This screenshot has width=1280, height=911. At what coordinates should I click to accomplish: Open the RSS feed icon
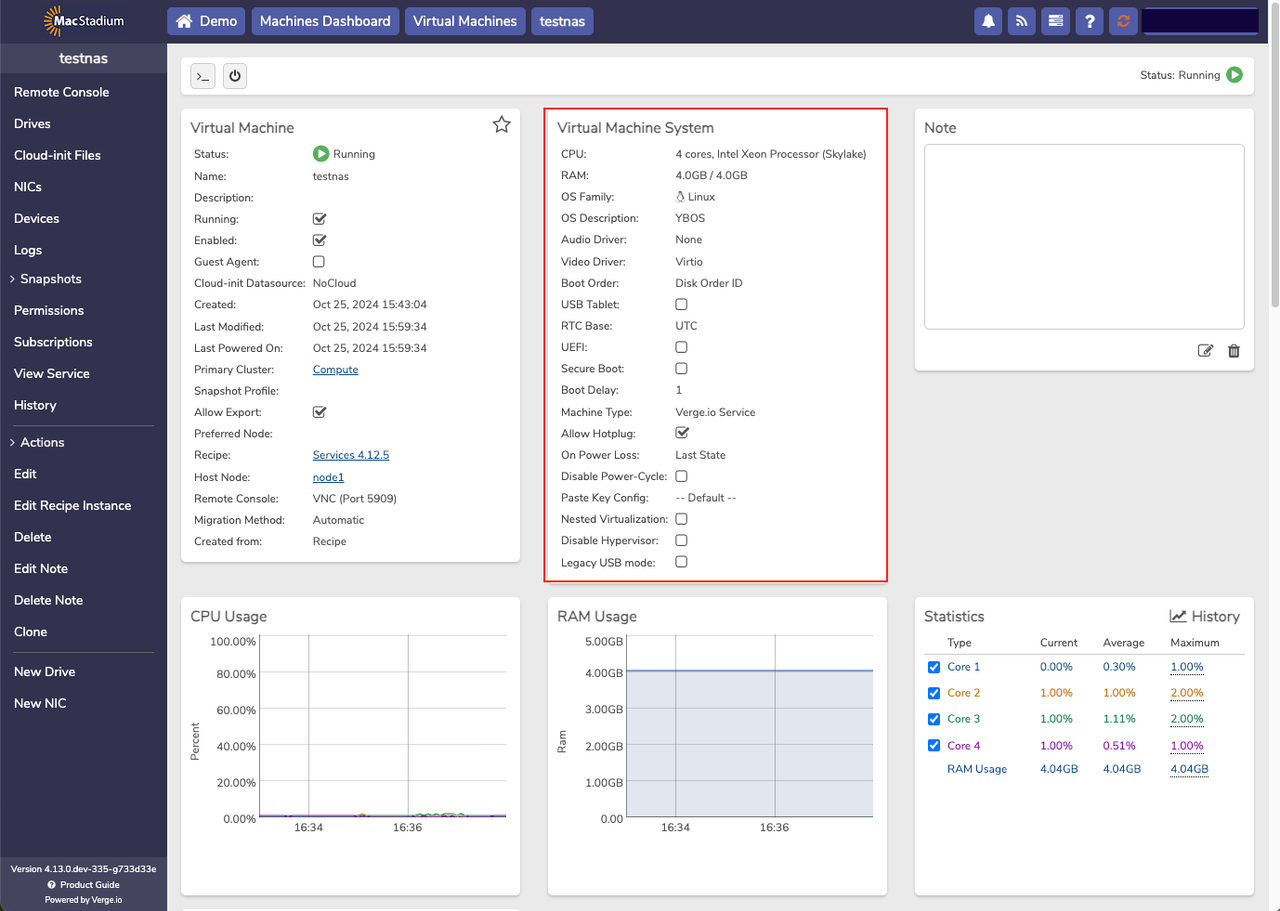pyautogui.click(x=1021, y=21)
